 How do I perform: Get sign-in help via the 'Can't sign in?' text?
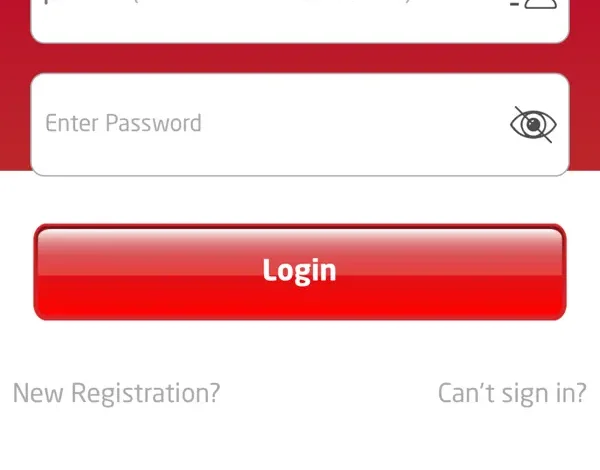(x=512, y=393)
